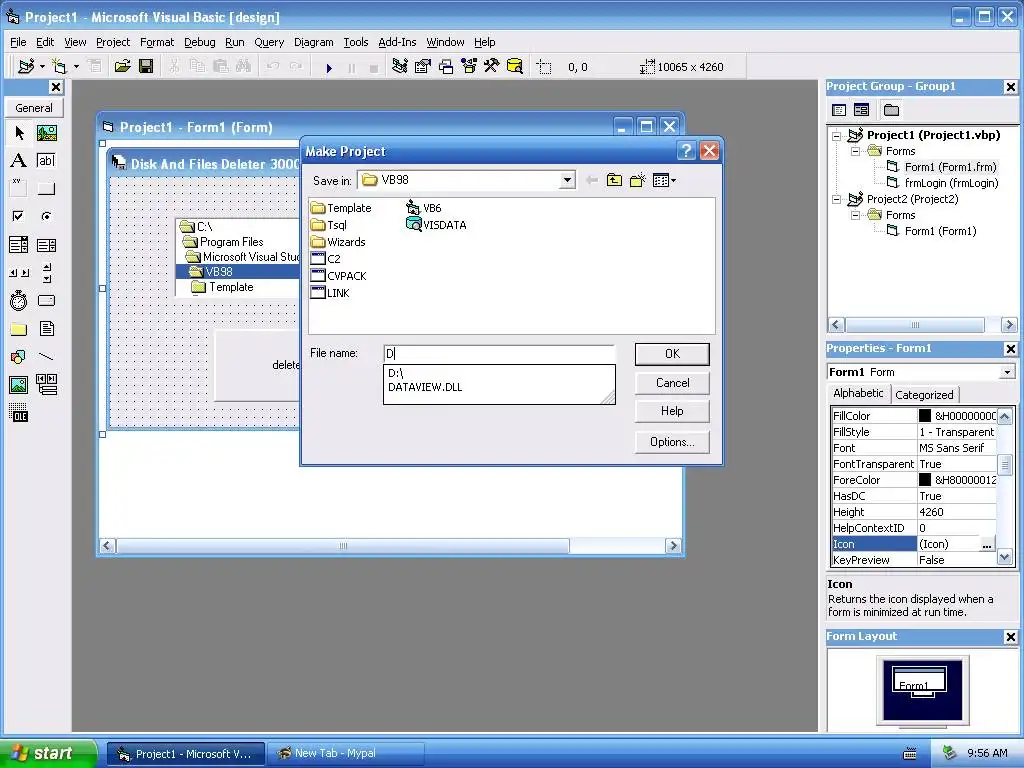The width and height of the screenshot is (1024, 768).
Task: Select the Shape control tool
Action: click(x=19, y=357)
